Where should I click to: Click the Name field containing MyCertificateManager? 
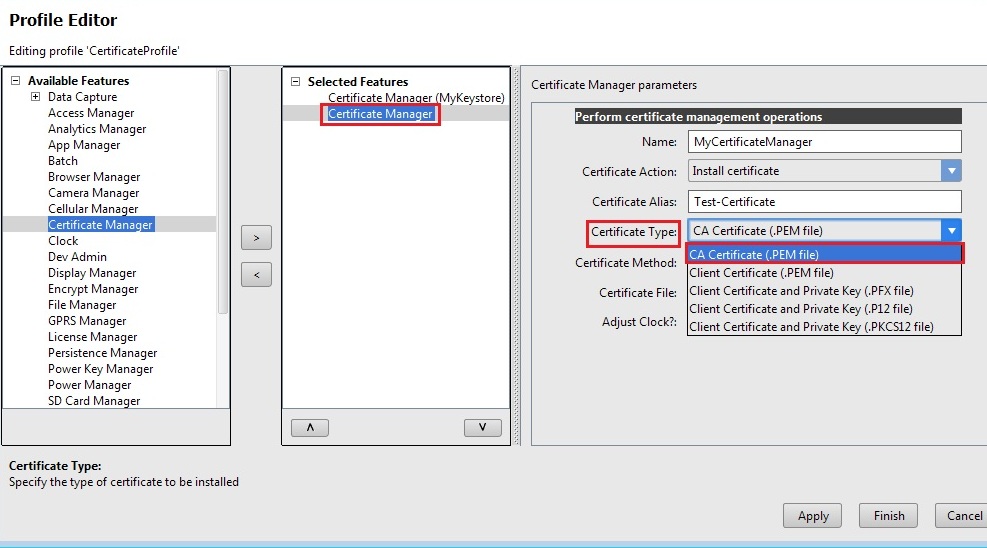pyautogui.click(x=824, y=142)
